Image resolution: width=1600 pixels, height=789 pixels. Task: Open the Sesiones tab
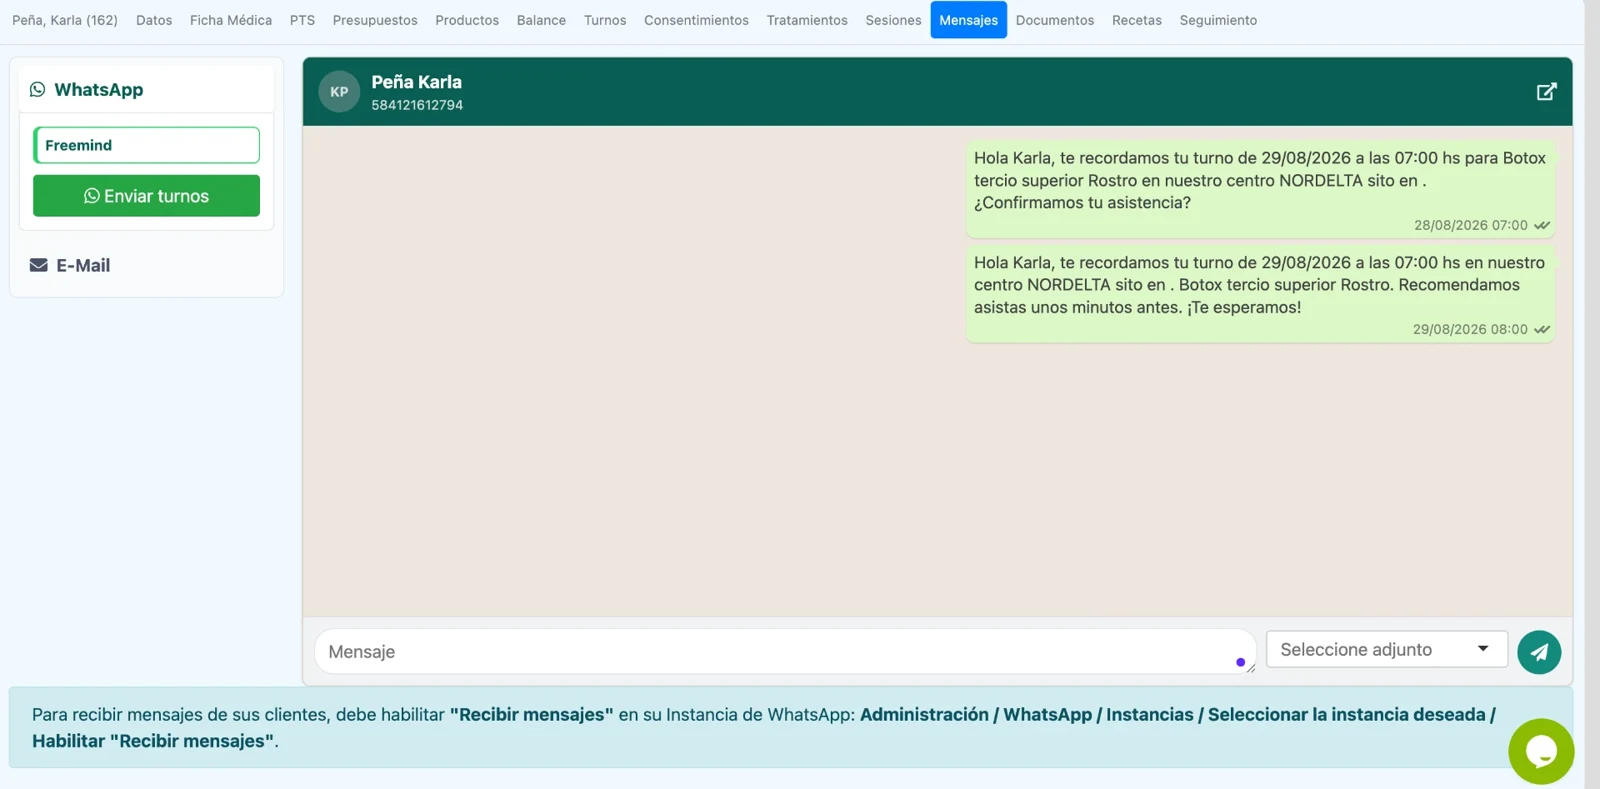coord(893,20)
